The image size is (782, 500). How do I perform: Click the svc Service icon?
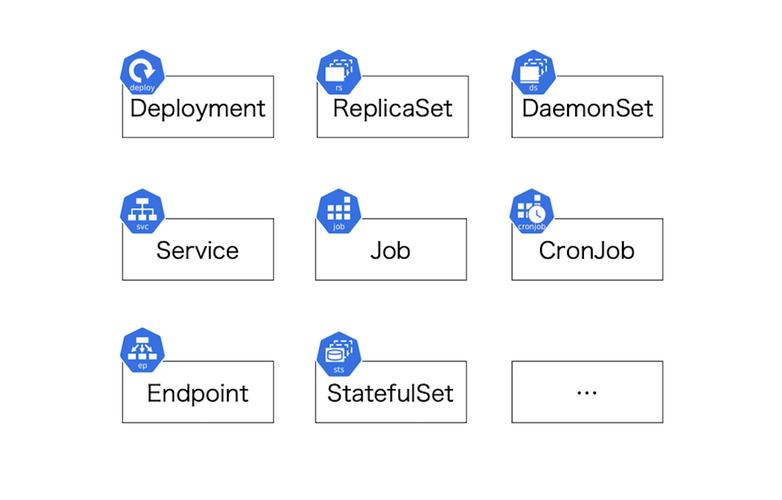click(x=142, y=211)
